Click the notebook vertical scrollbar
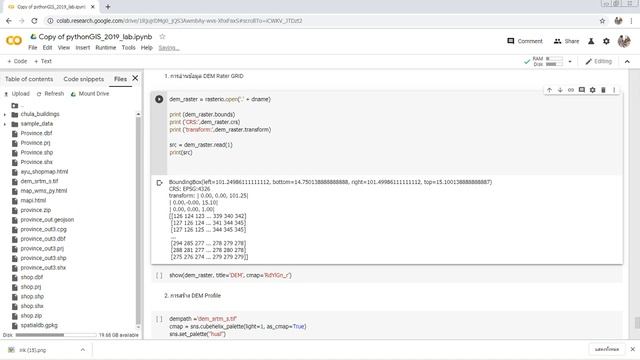Image resolution: width=640 pixels, height=360 pixels. click(637, 323)
